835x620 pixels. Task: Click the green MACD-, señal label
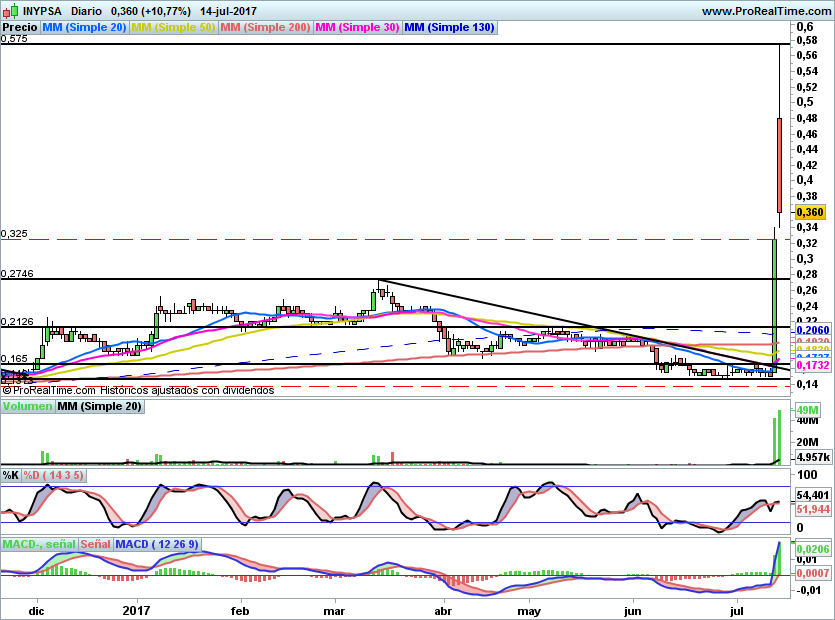pyautogui.click(x=39, y=544)
